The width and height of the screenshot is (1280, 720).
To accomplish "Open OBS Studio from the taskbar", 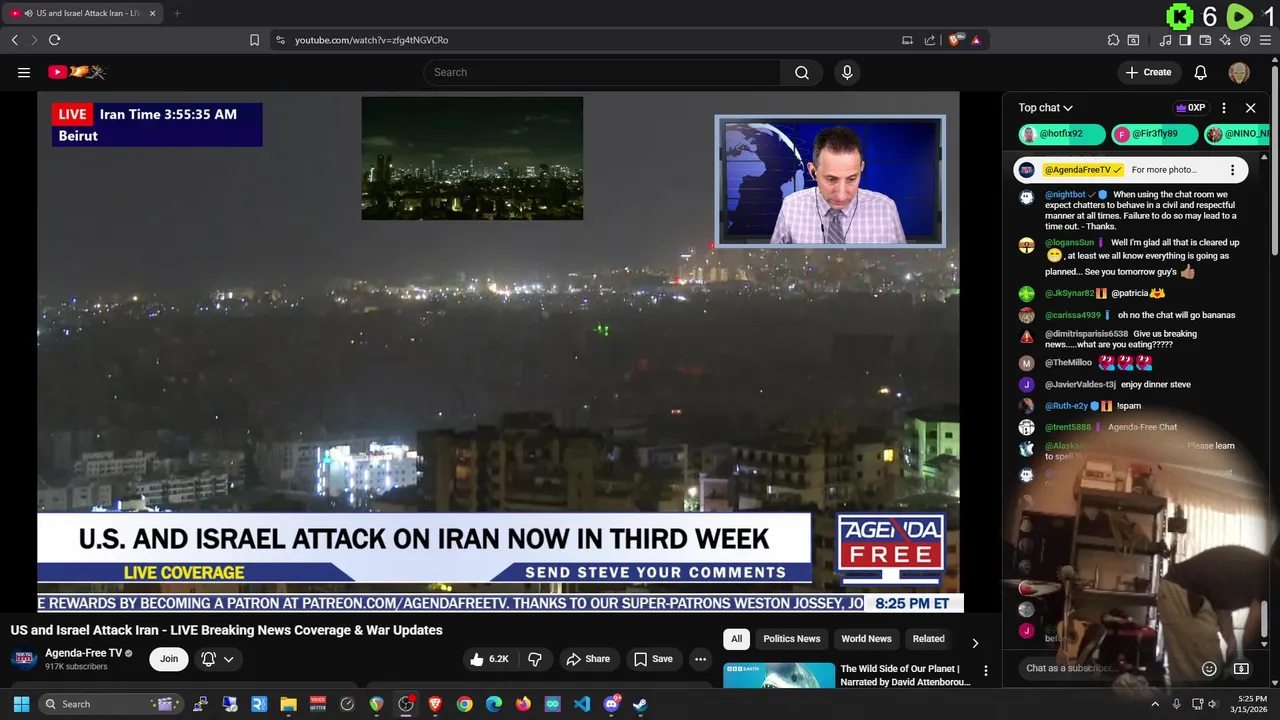I will point(405,704).
